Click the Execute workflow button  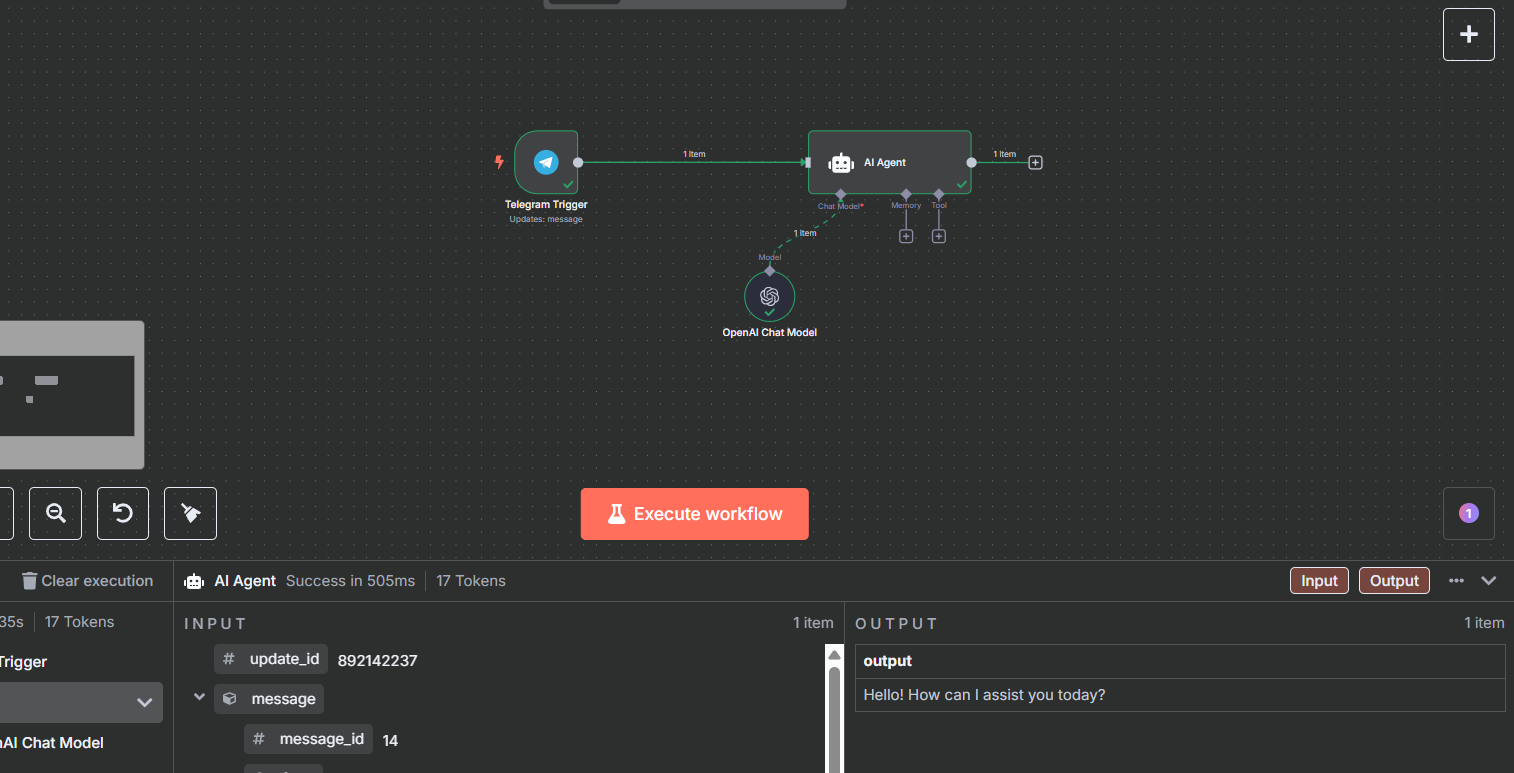coord(694,513)
